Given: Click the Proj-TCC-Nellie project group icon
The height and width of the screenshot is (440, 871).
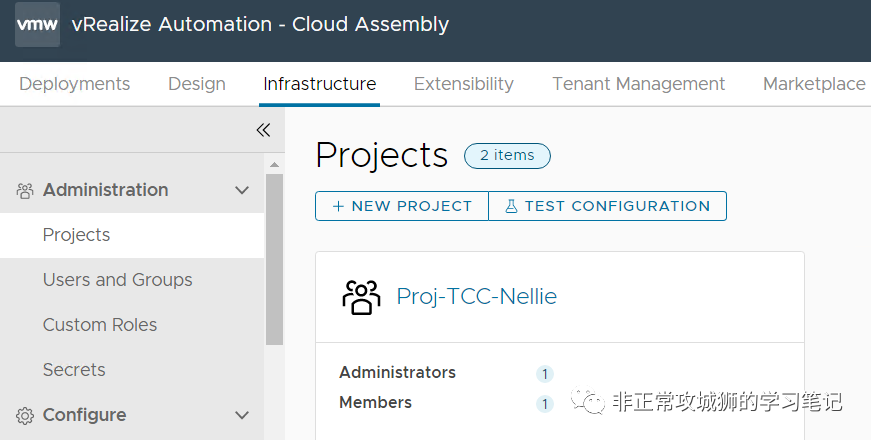Looking at the screenshot, I should [361, 296].
